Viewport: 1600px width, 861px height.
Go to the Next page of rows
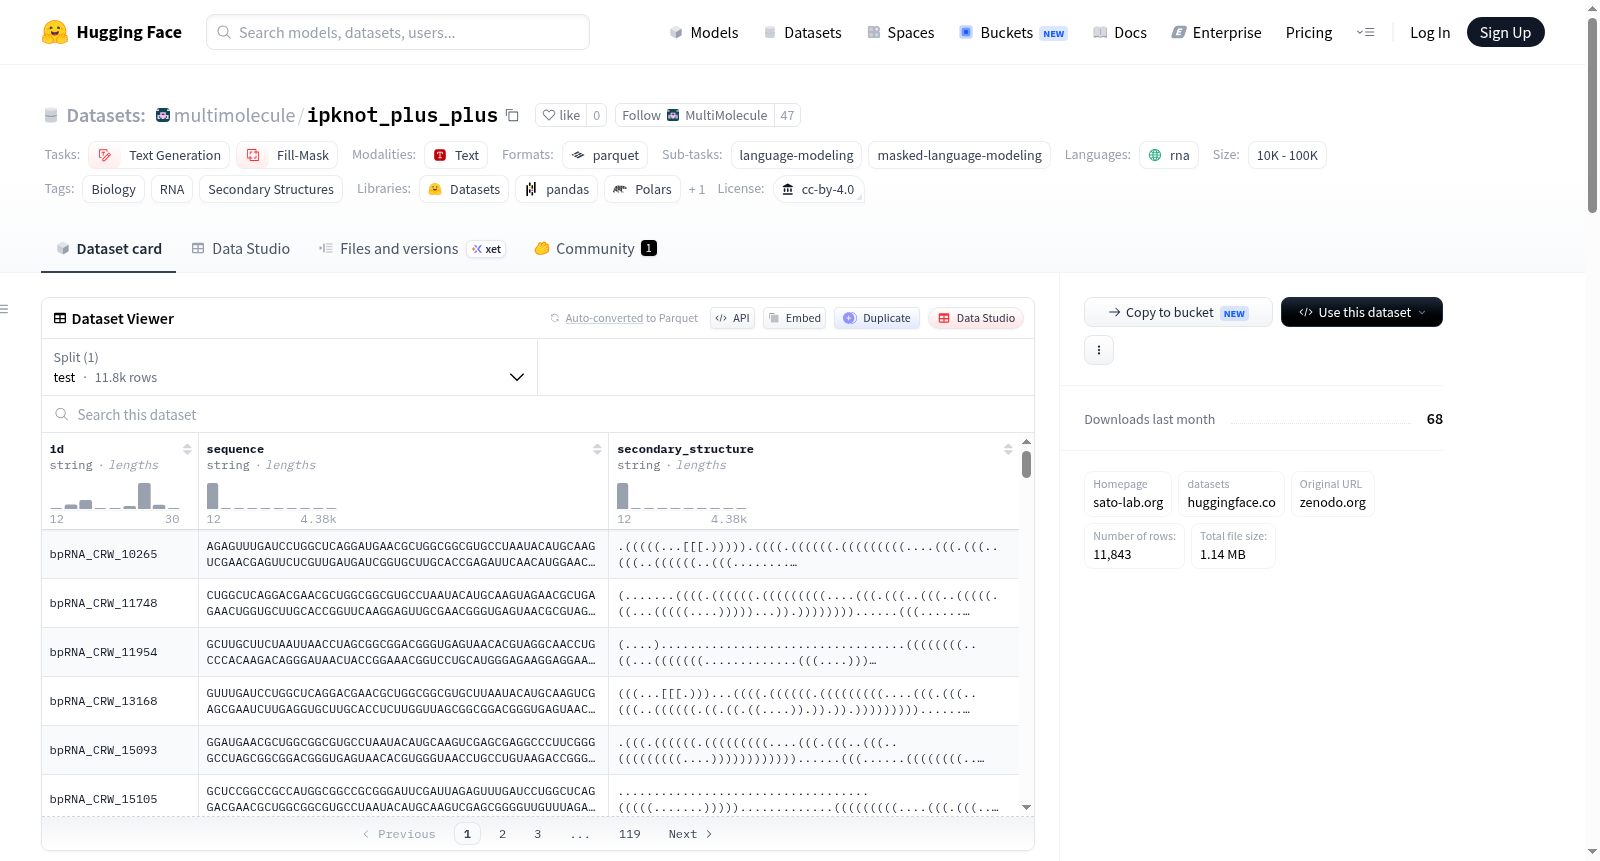tap(690, 834)
